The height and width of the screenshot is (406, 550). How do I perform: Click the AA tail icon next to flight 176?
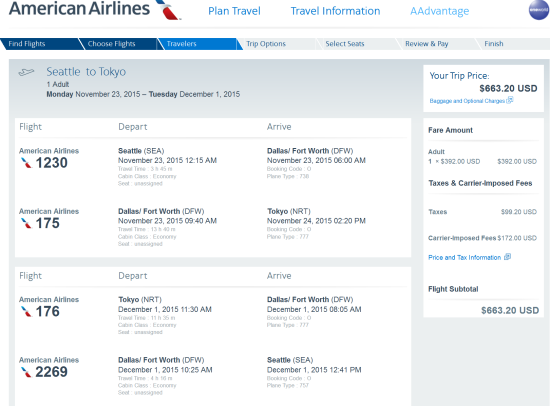pyautogui.click(x=26, y=312)
